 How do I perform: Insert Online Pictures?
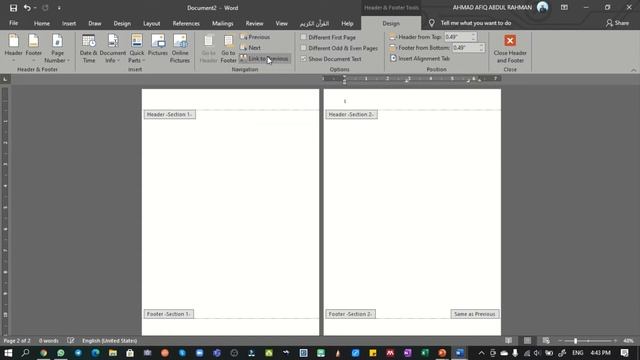click(x=180, y=48)
